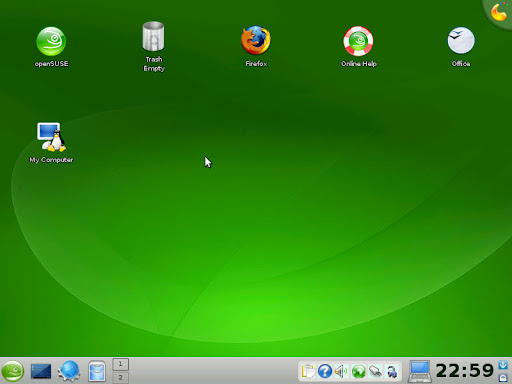Click the green globe tray icon

358,371
